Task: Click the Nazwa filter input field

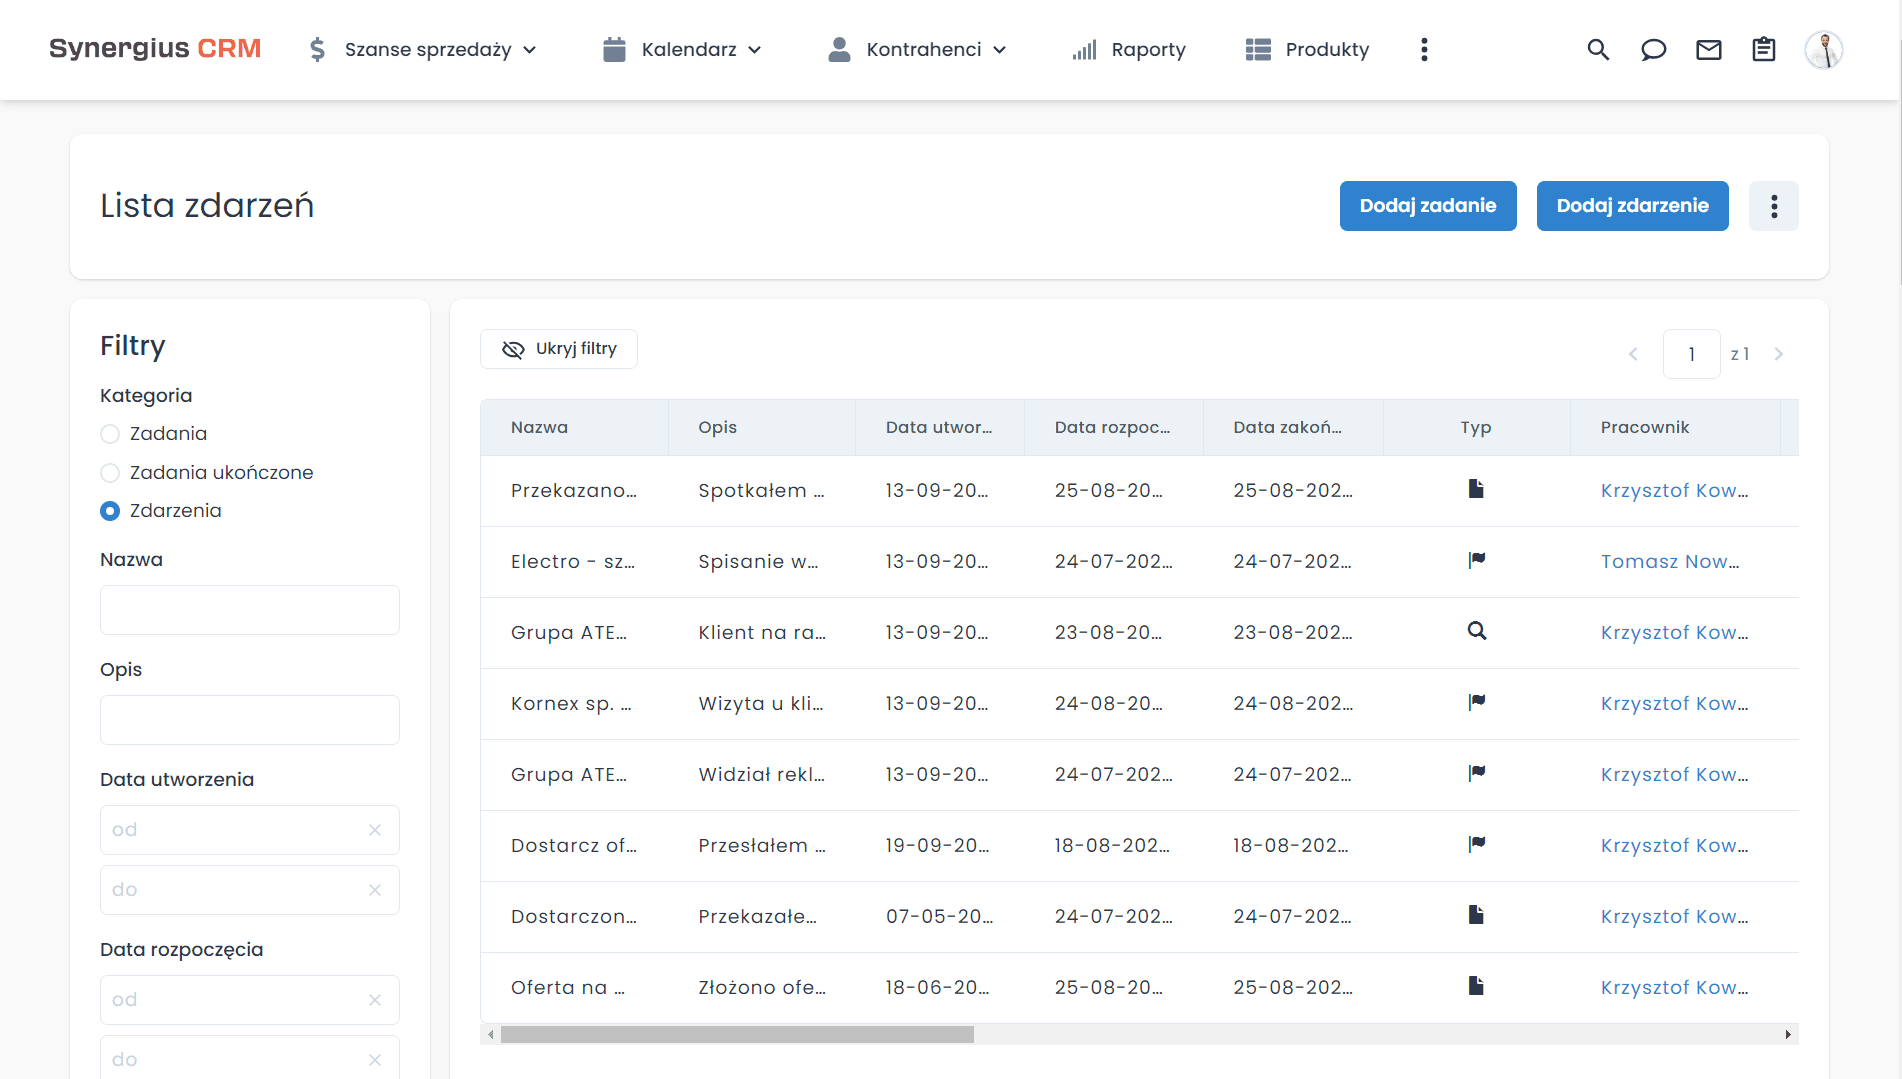Action: pyautogui.click(x=250, y=610)
